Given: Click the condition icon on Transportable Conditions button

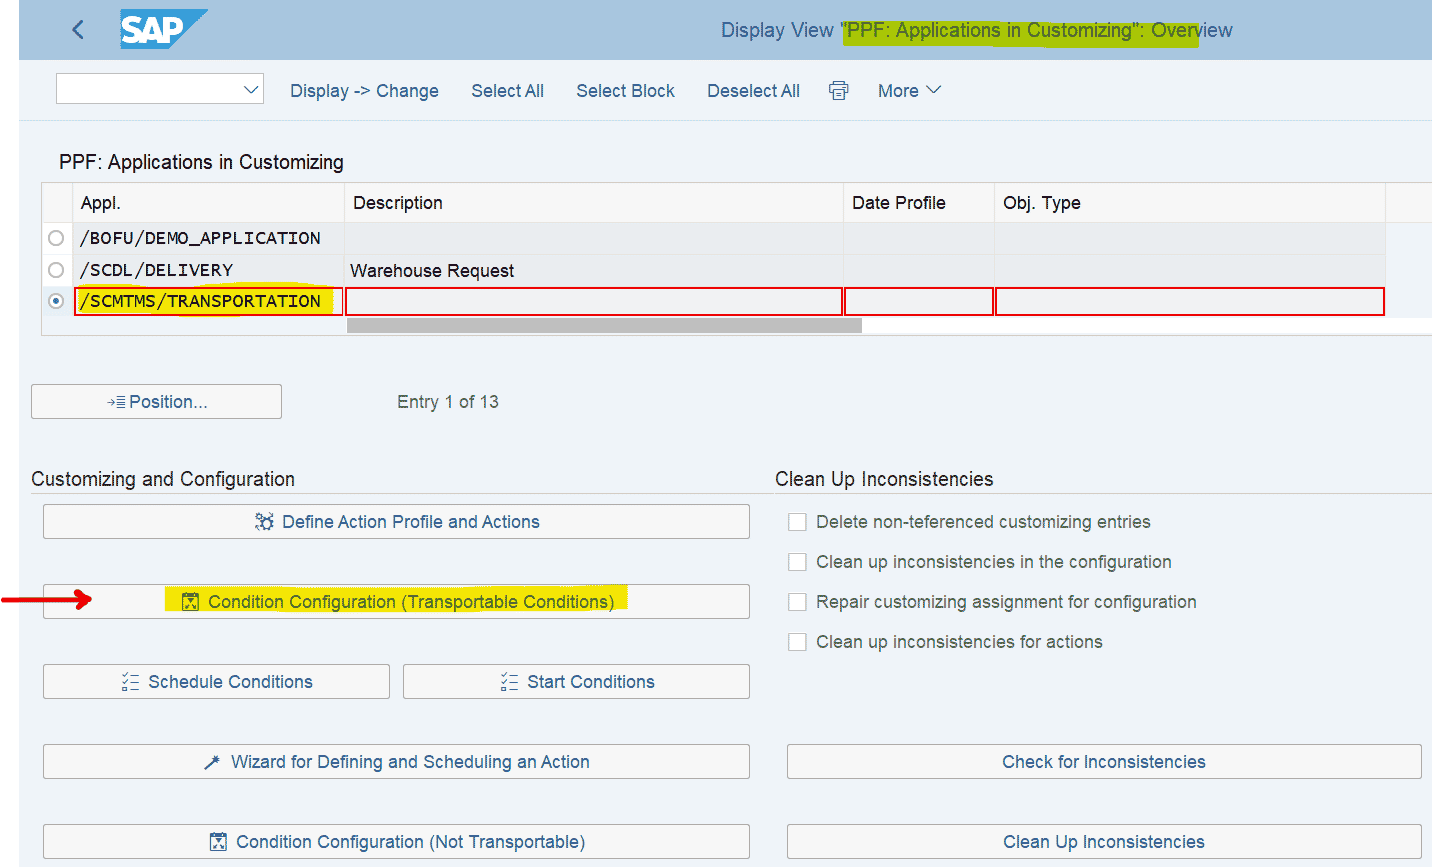Looking at the screenshot, I should (x=189, y=601).
